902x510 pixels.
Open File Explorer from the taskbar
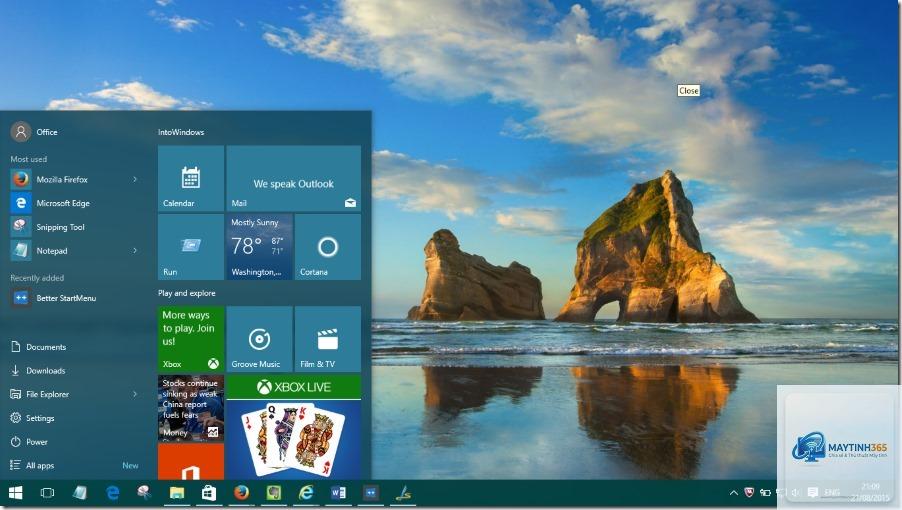click(x=177, y=493)
